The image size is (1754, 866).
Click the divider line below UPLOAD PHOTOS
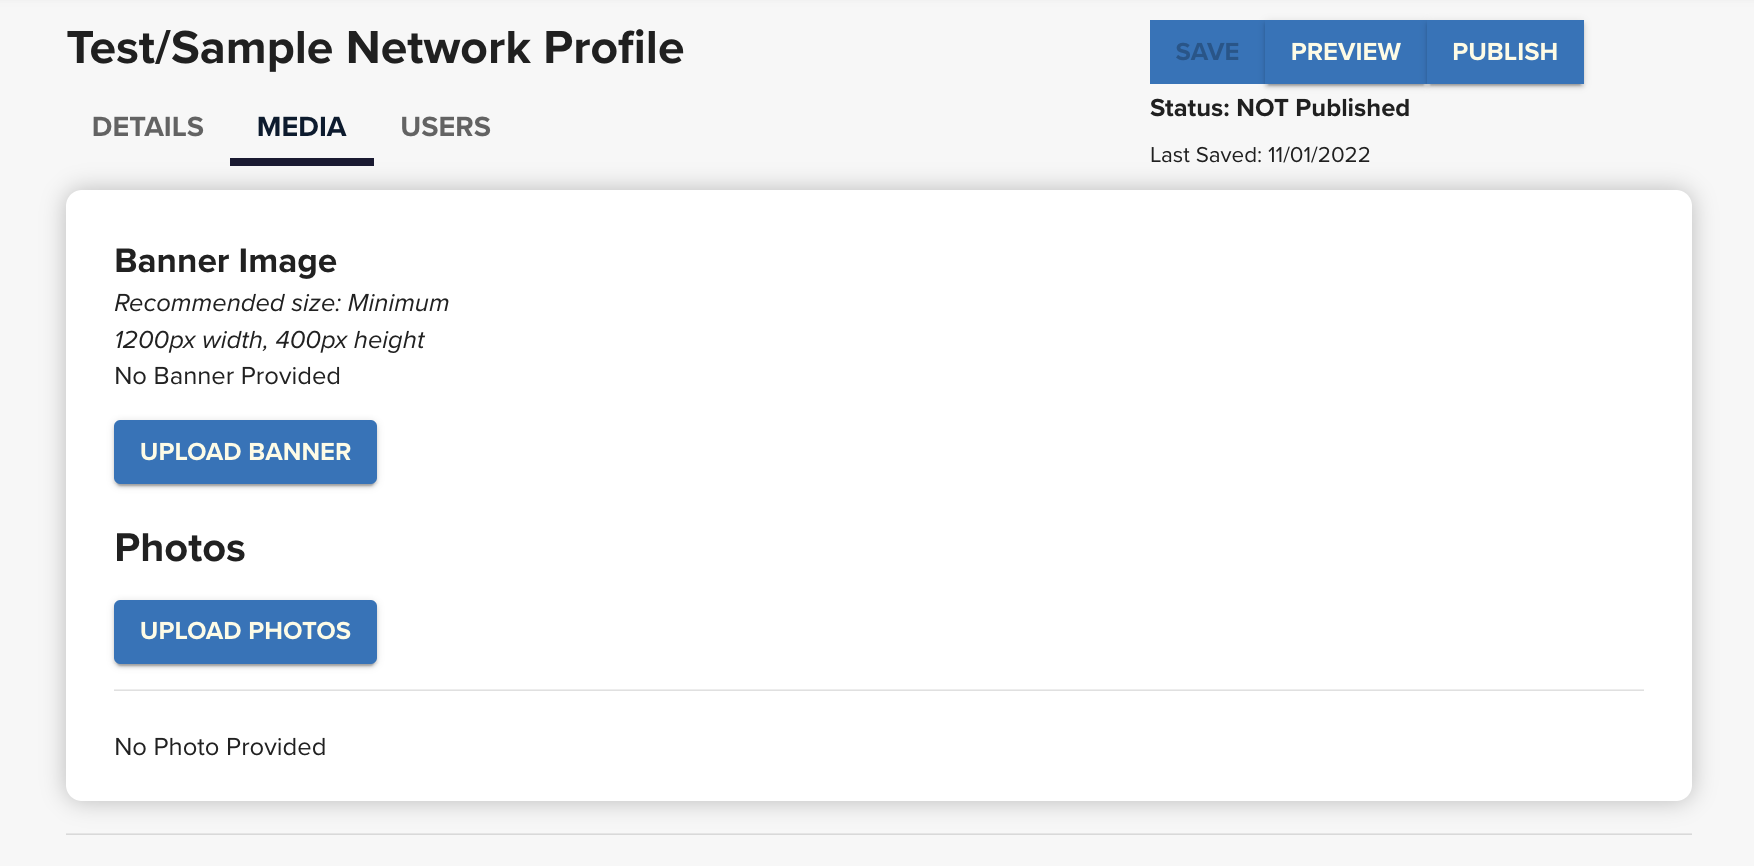coord(879,690)
